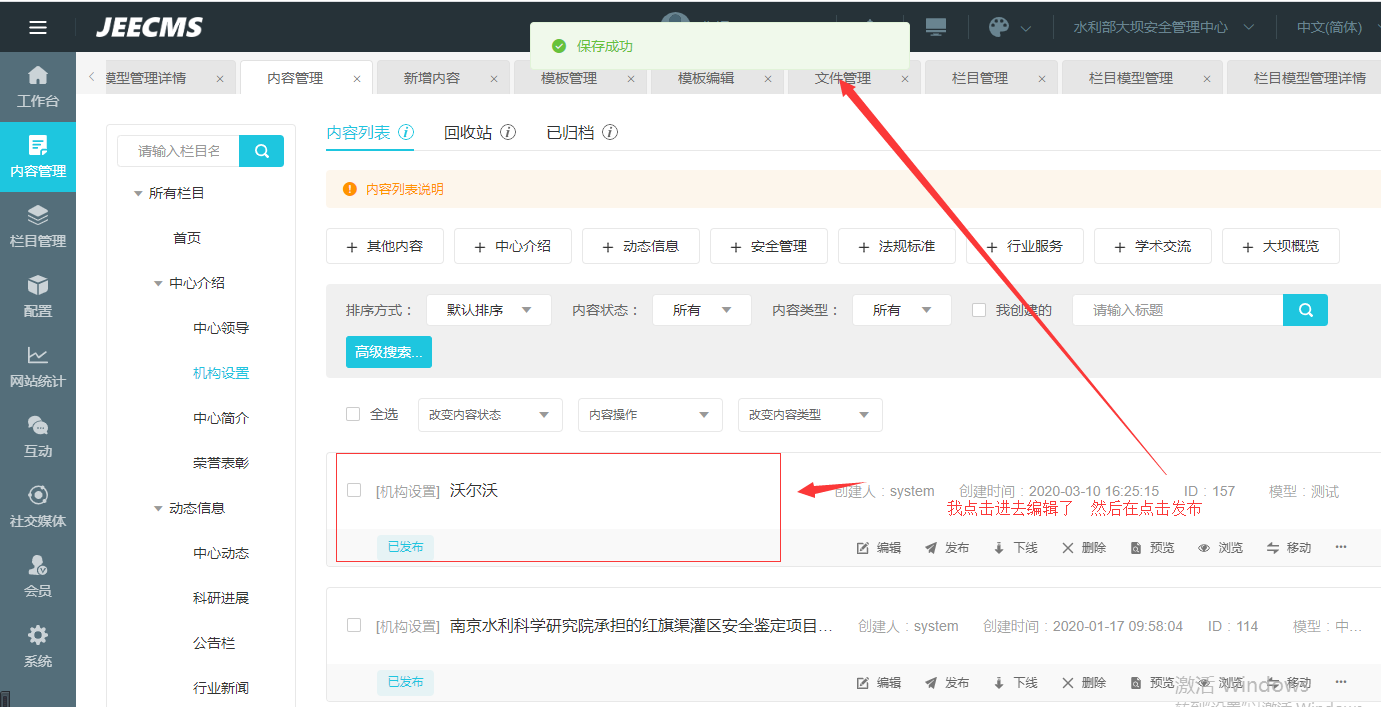Open 改变内容状态 dropdown

coord(490,415)
